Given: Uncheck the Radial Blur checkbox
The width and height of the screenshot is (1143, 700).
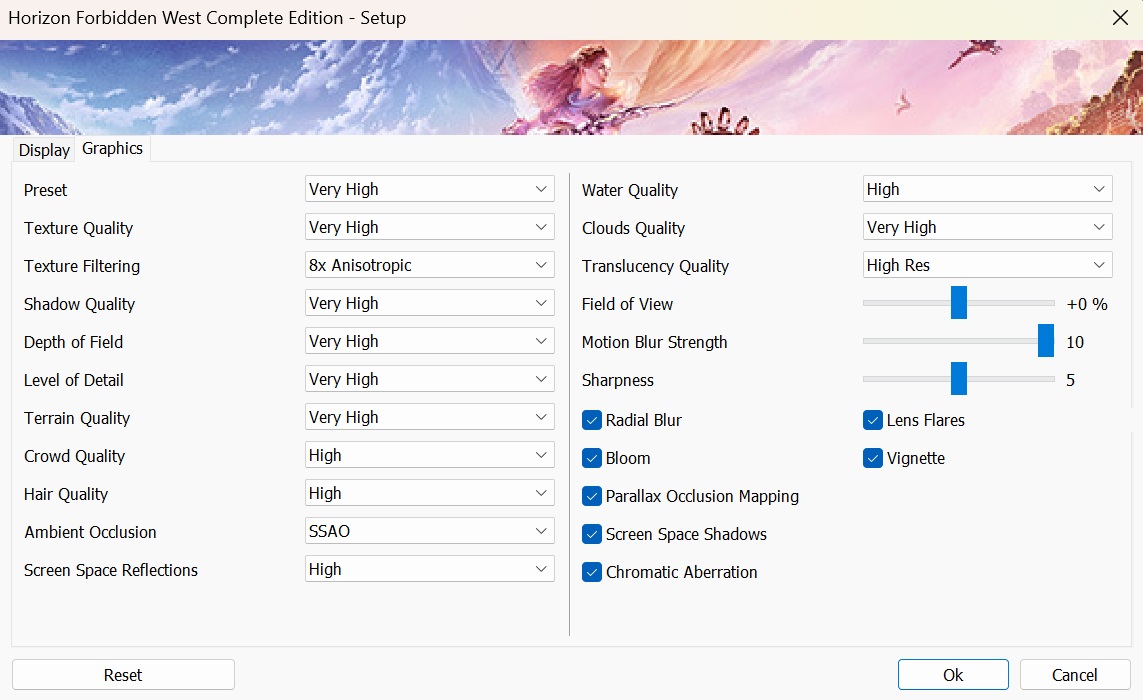Looking at the screenshot, I should coord(592,420).
